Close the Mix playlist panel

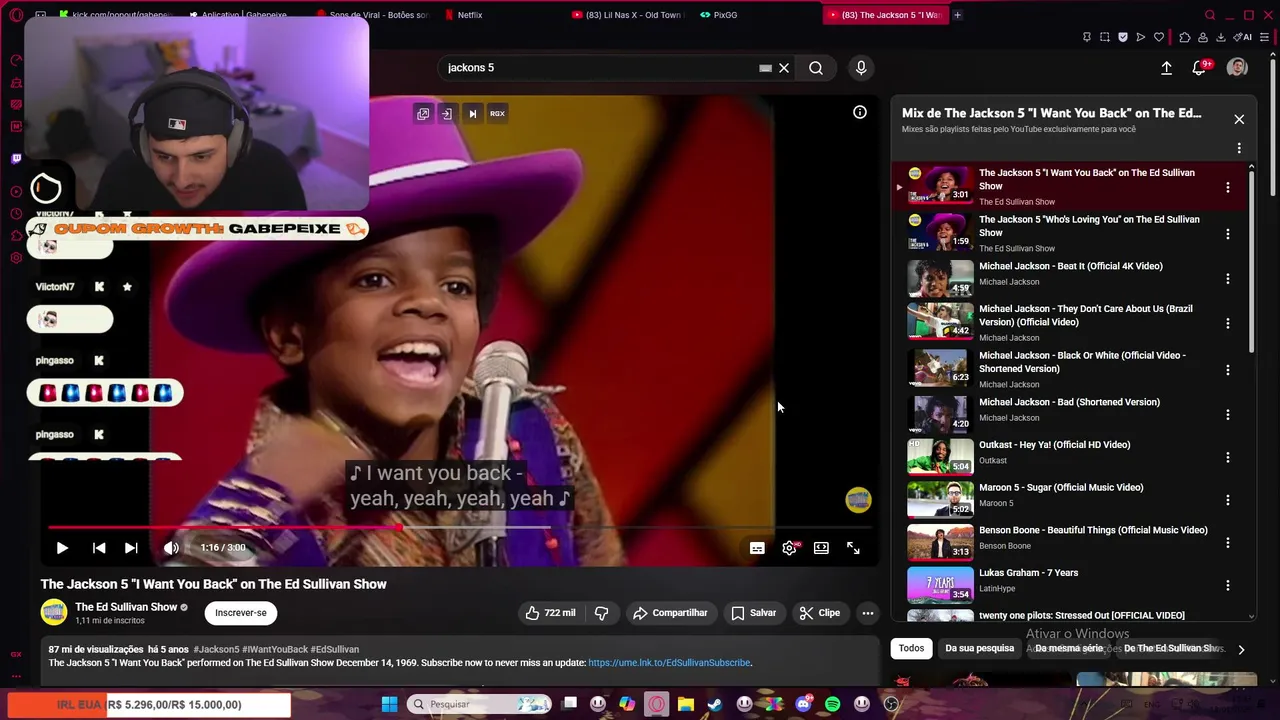tap(1239, 119)
